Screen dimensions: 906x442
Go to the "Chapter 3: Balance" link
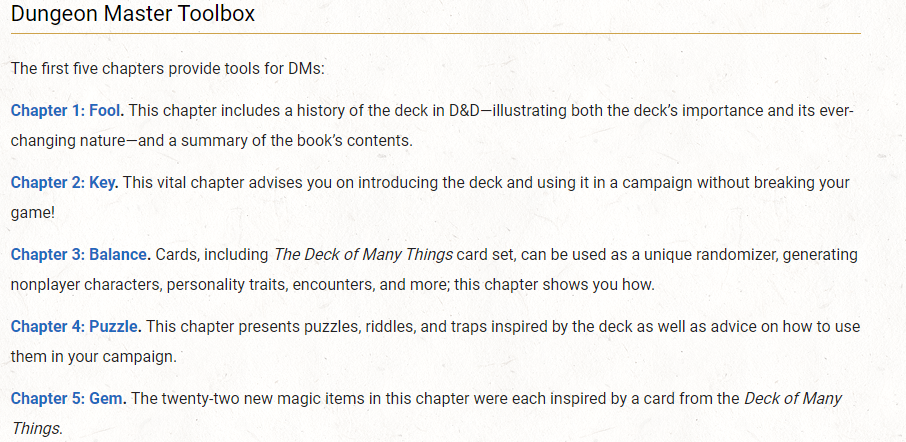(x=80, y=255)
